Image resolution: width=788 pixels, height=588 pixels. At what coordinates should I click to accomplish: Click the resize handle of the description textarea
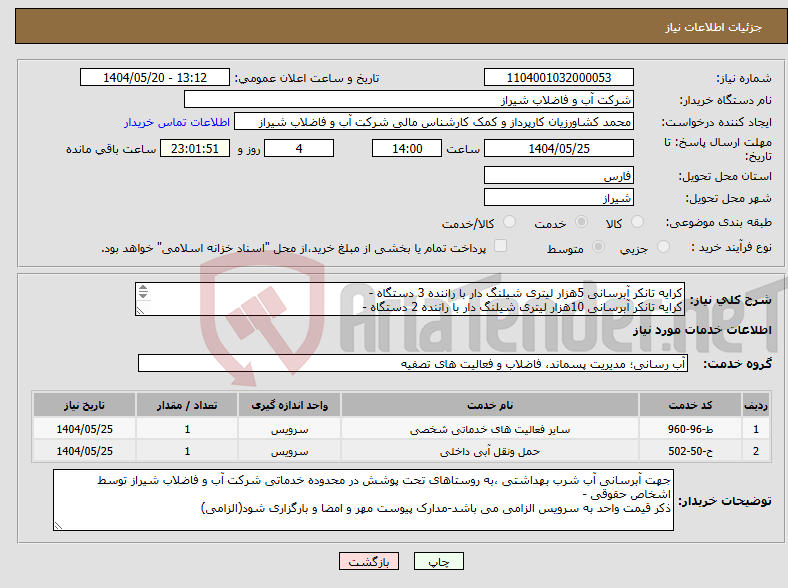tap(140, 311)
